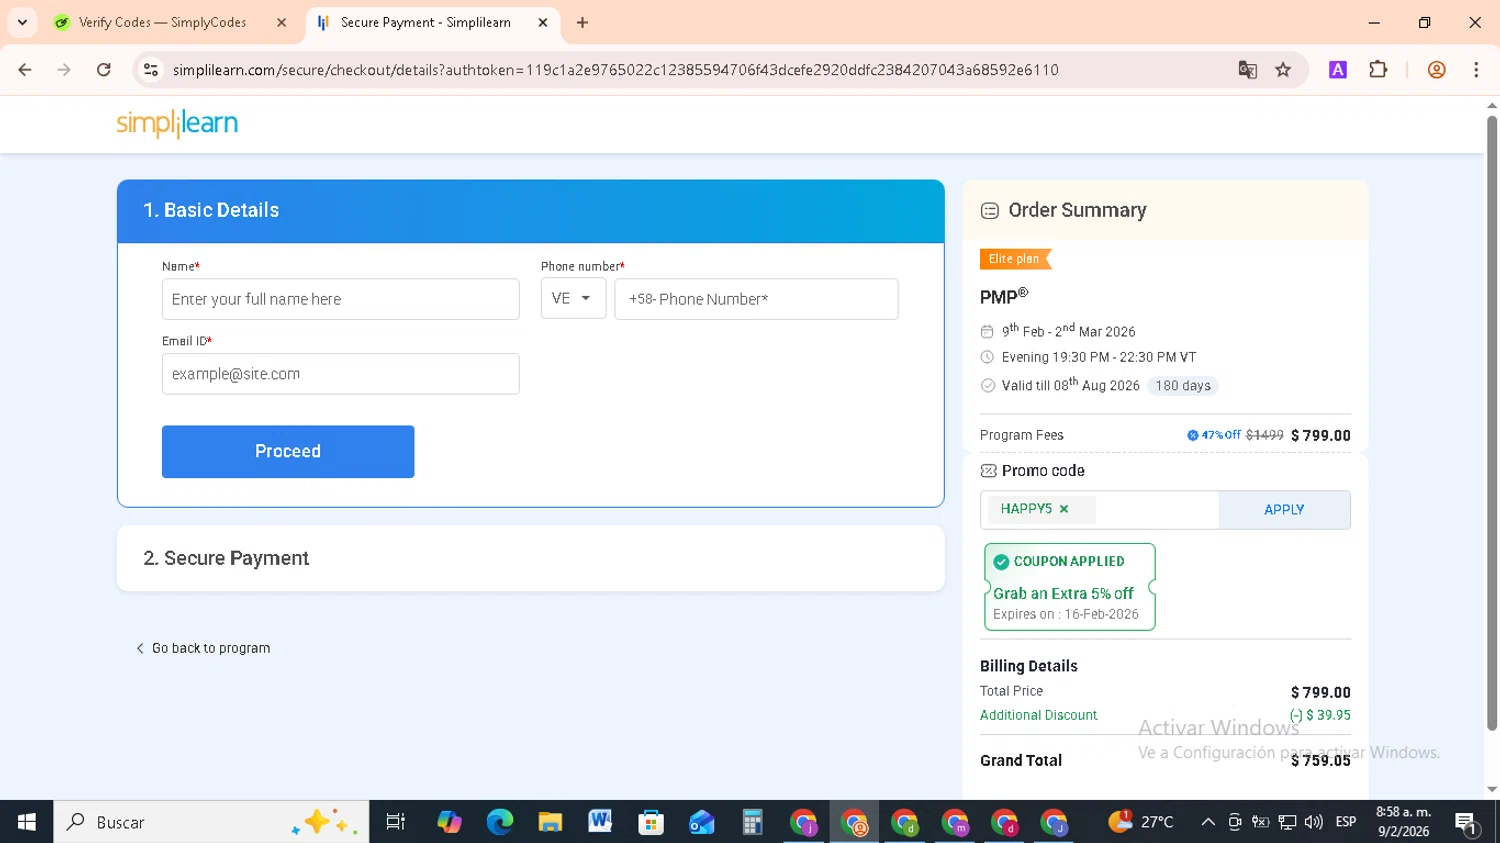Screen dimensions: 1500x843
Task: Expand the Secure Payment section
Action: click(x=530, y=558)
